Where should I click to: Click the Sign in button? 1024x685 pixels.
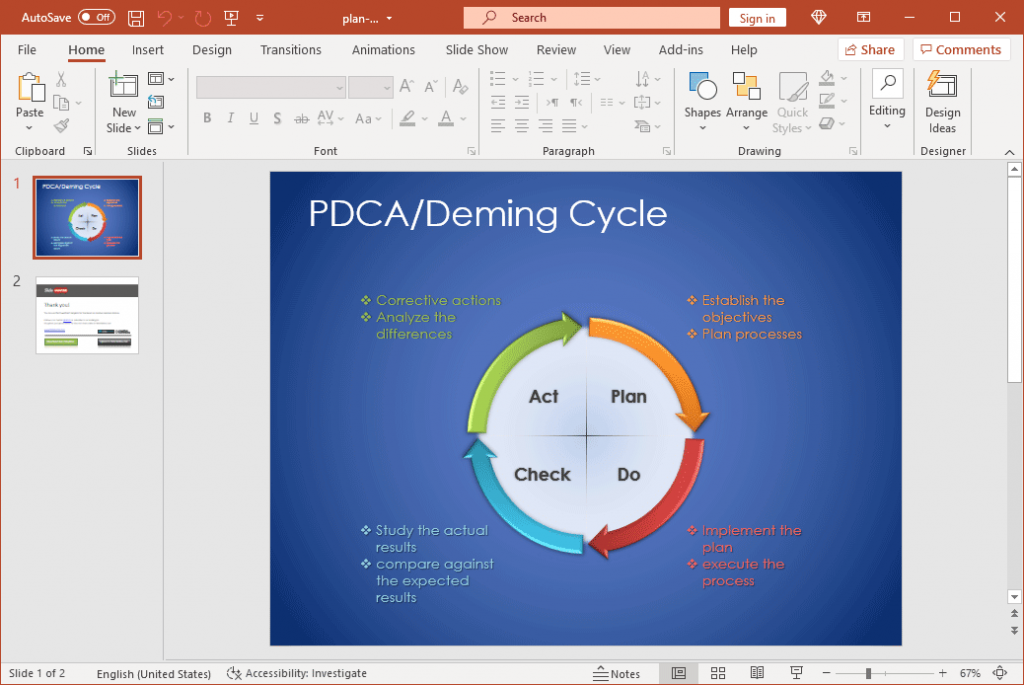[757, 17]
